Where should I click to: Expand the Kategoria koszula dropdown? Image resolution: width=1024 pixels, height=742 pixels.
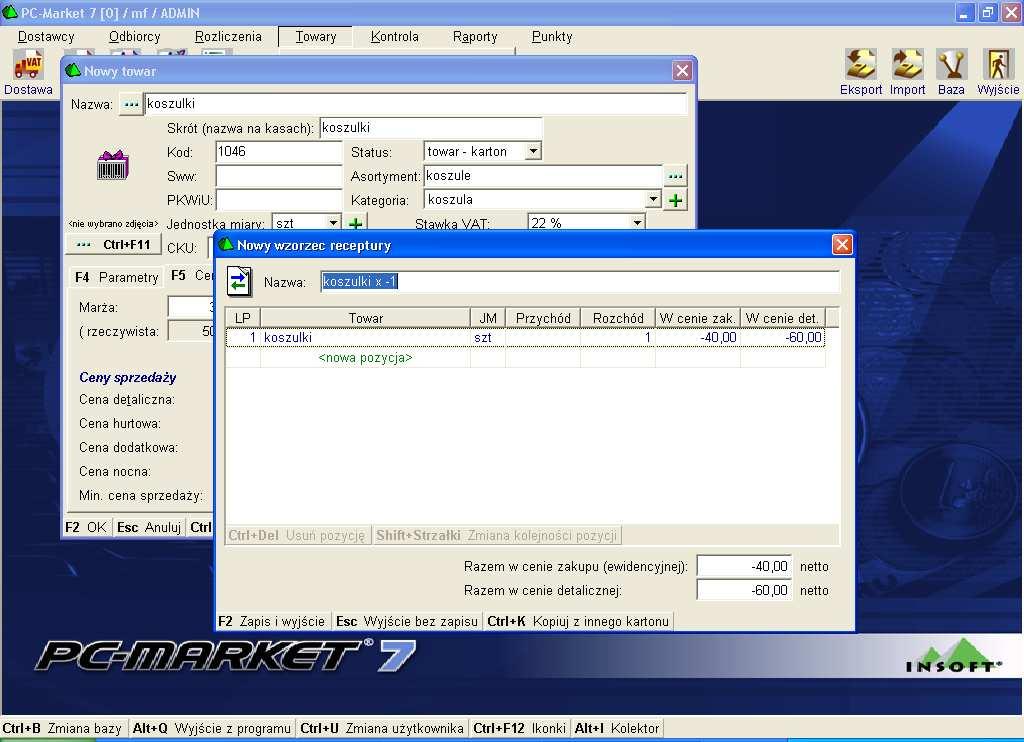[x=653, y=199]
